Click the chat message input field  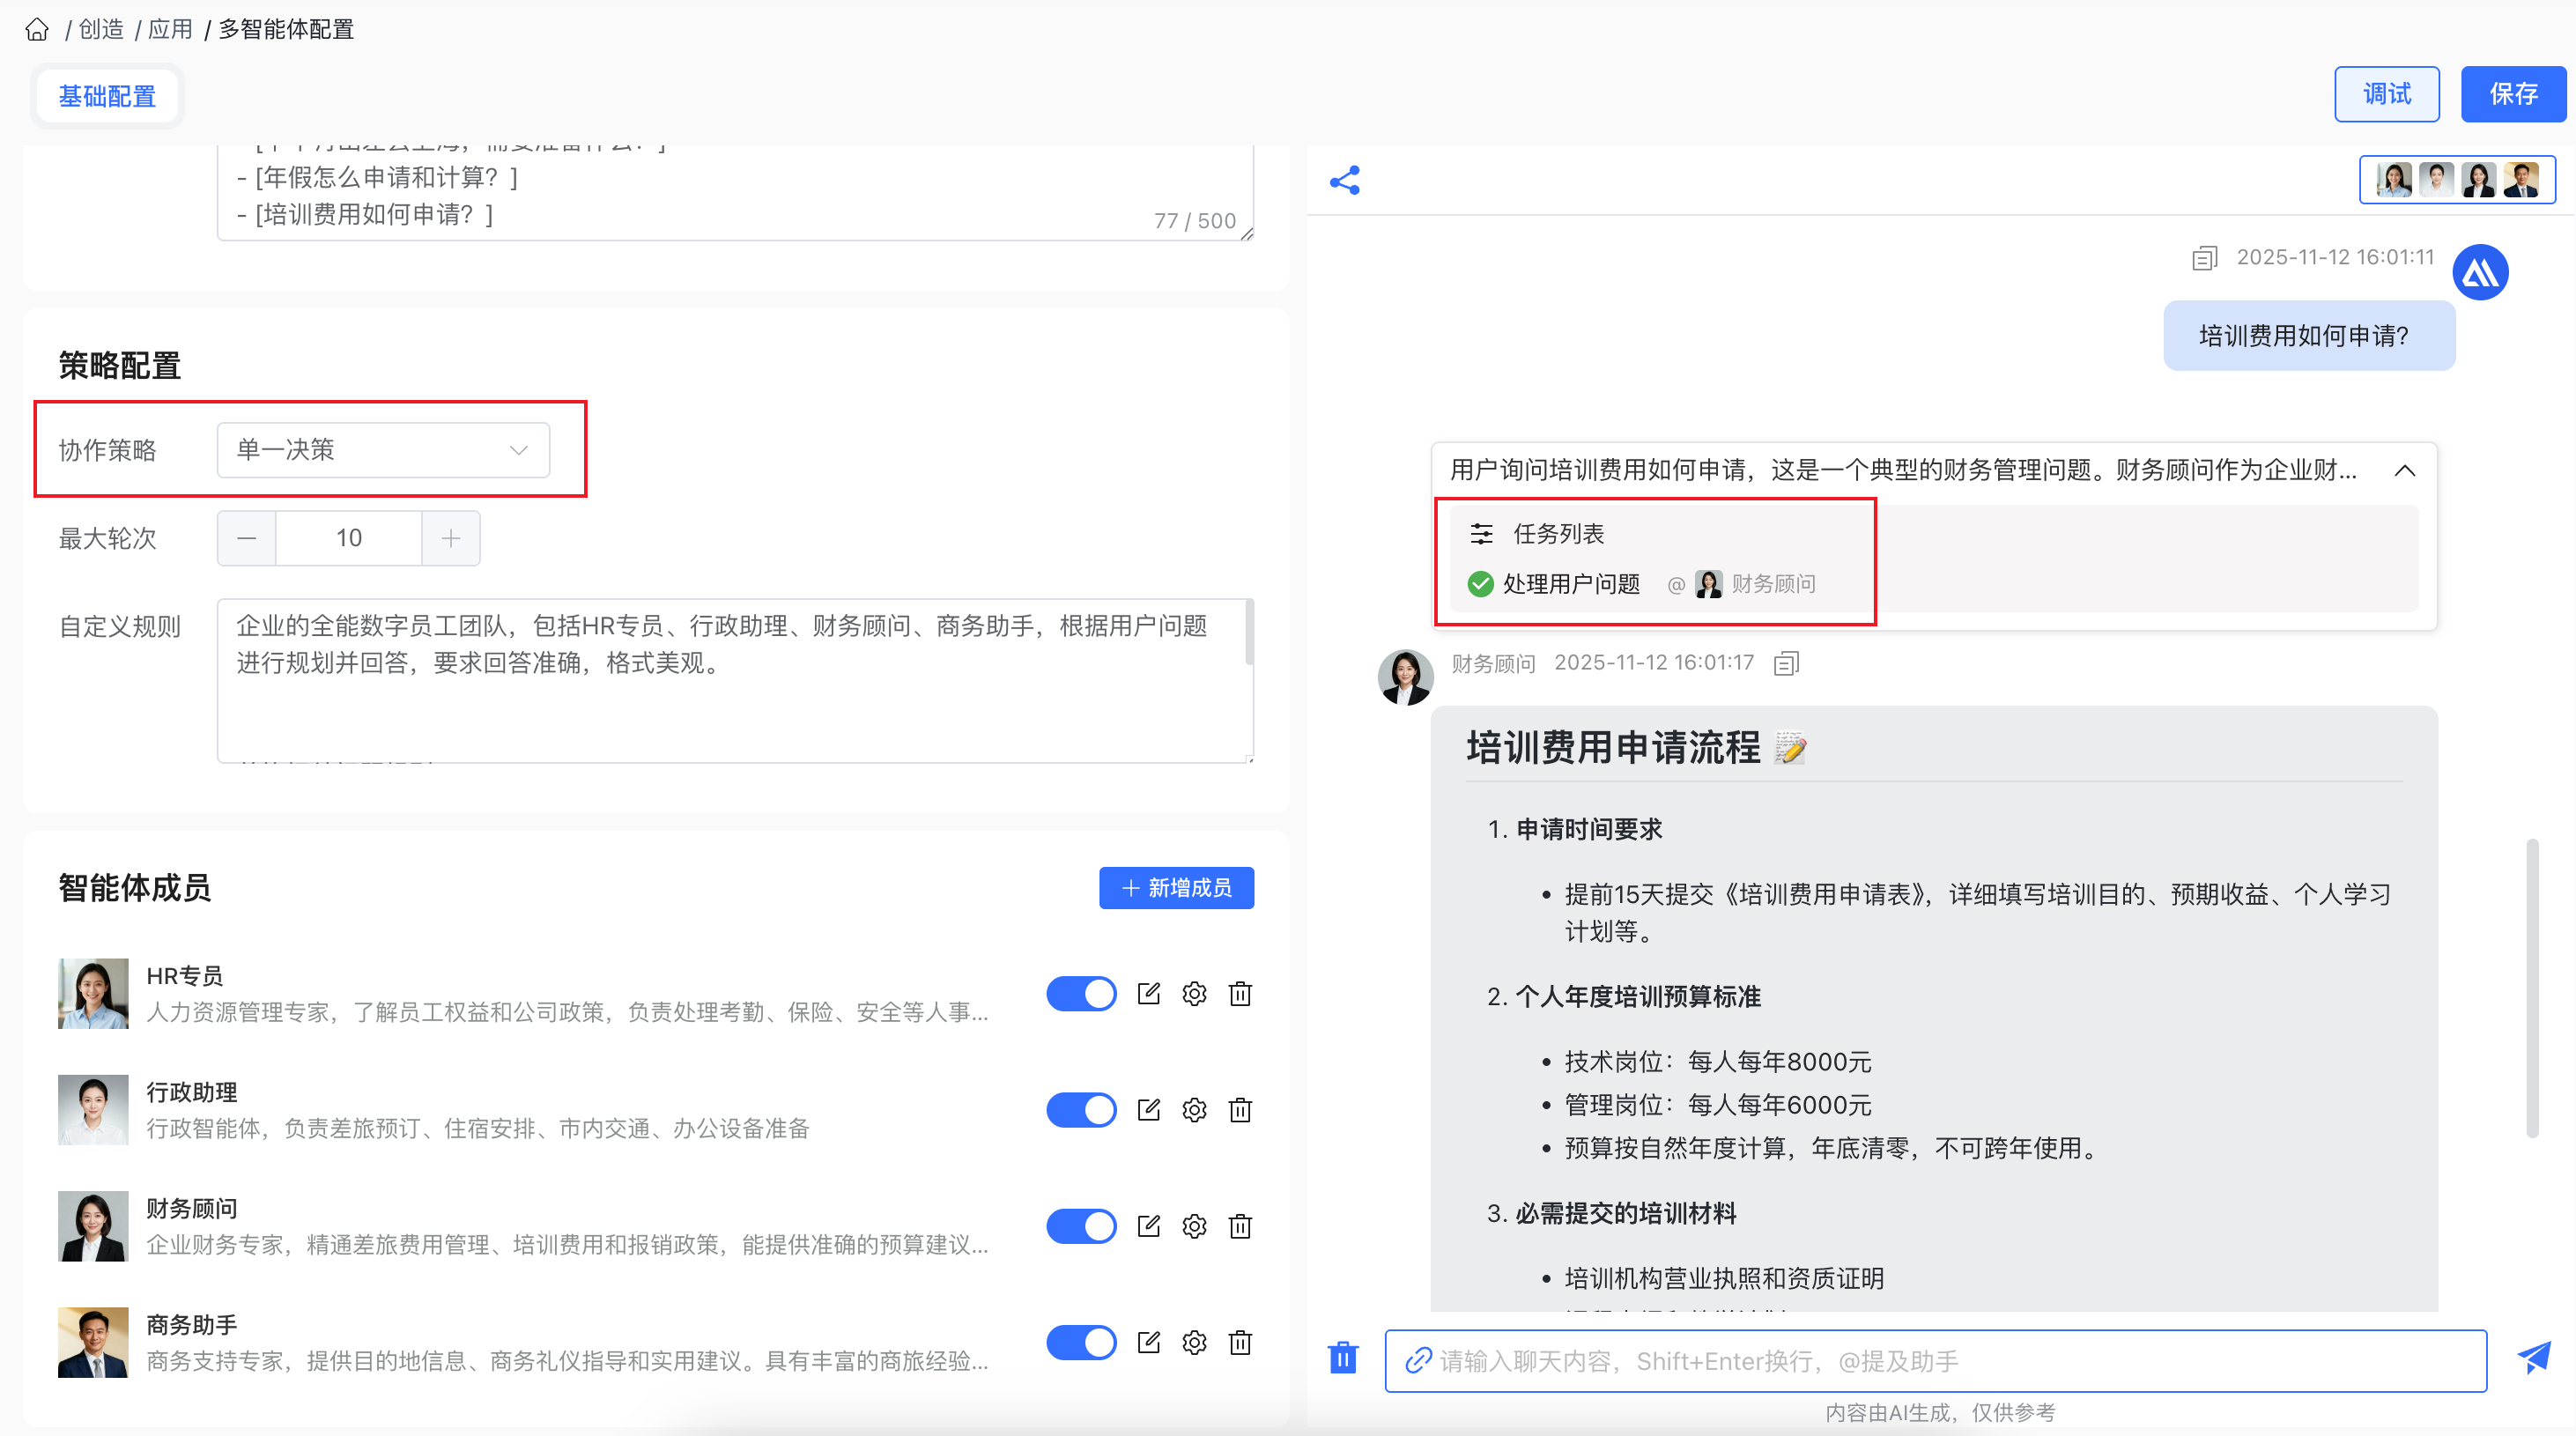click(x=1936, y=1360)
